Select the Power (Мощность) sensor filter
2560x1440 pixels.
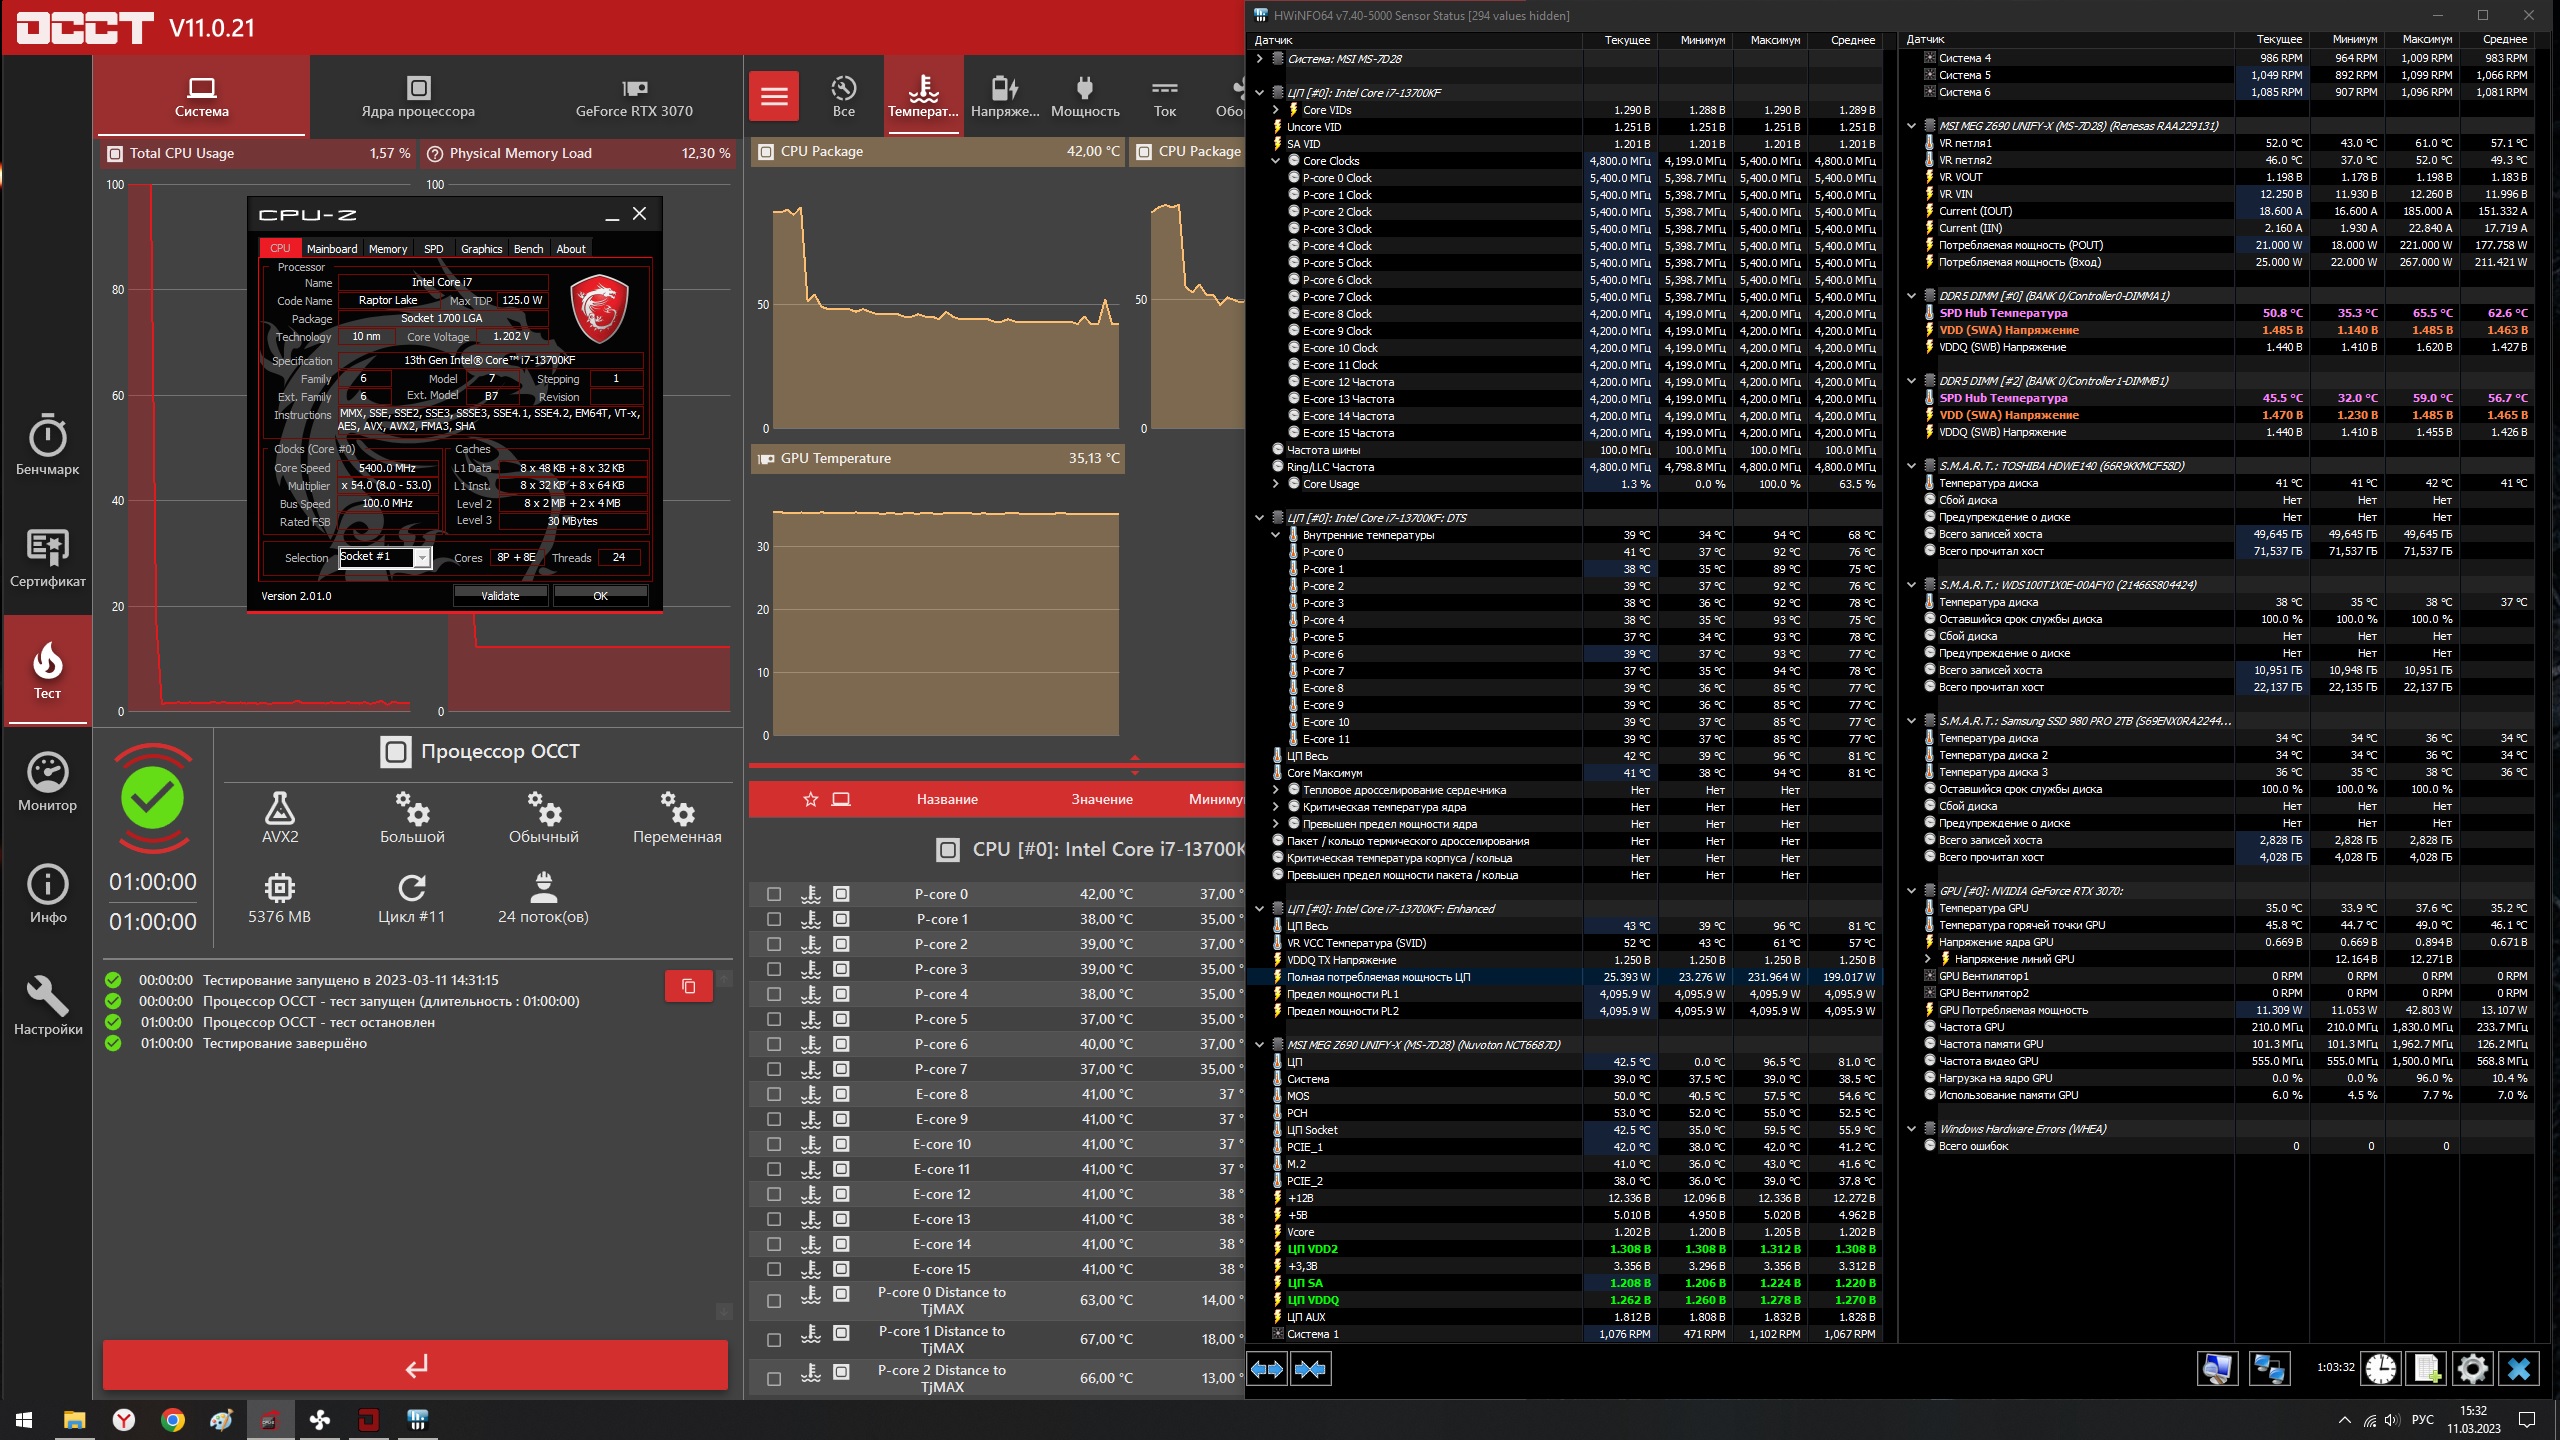coord(1085,97)
